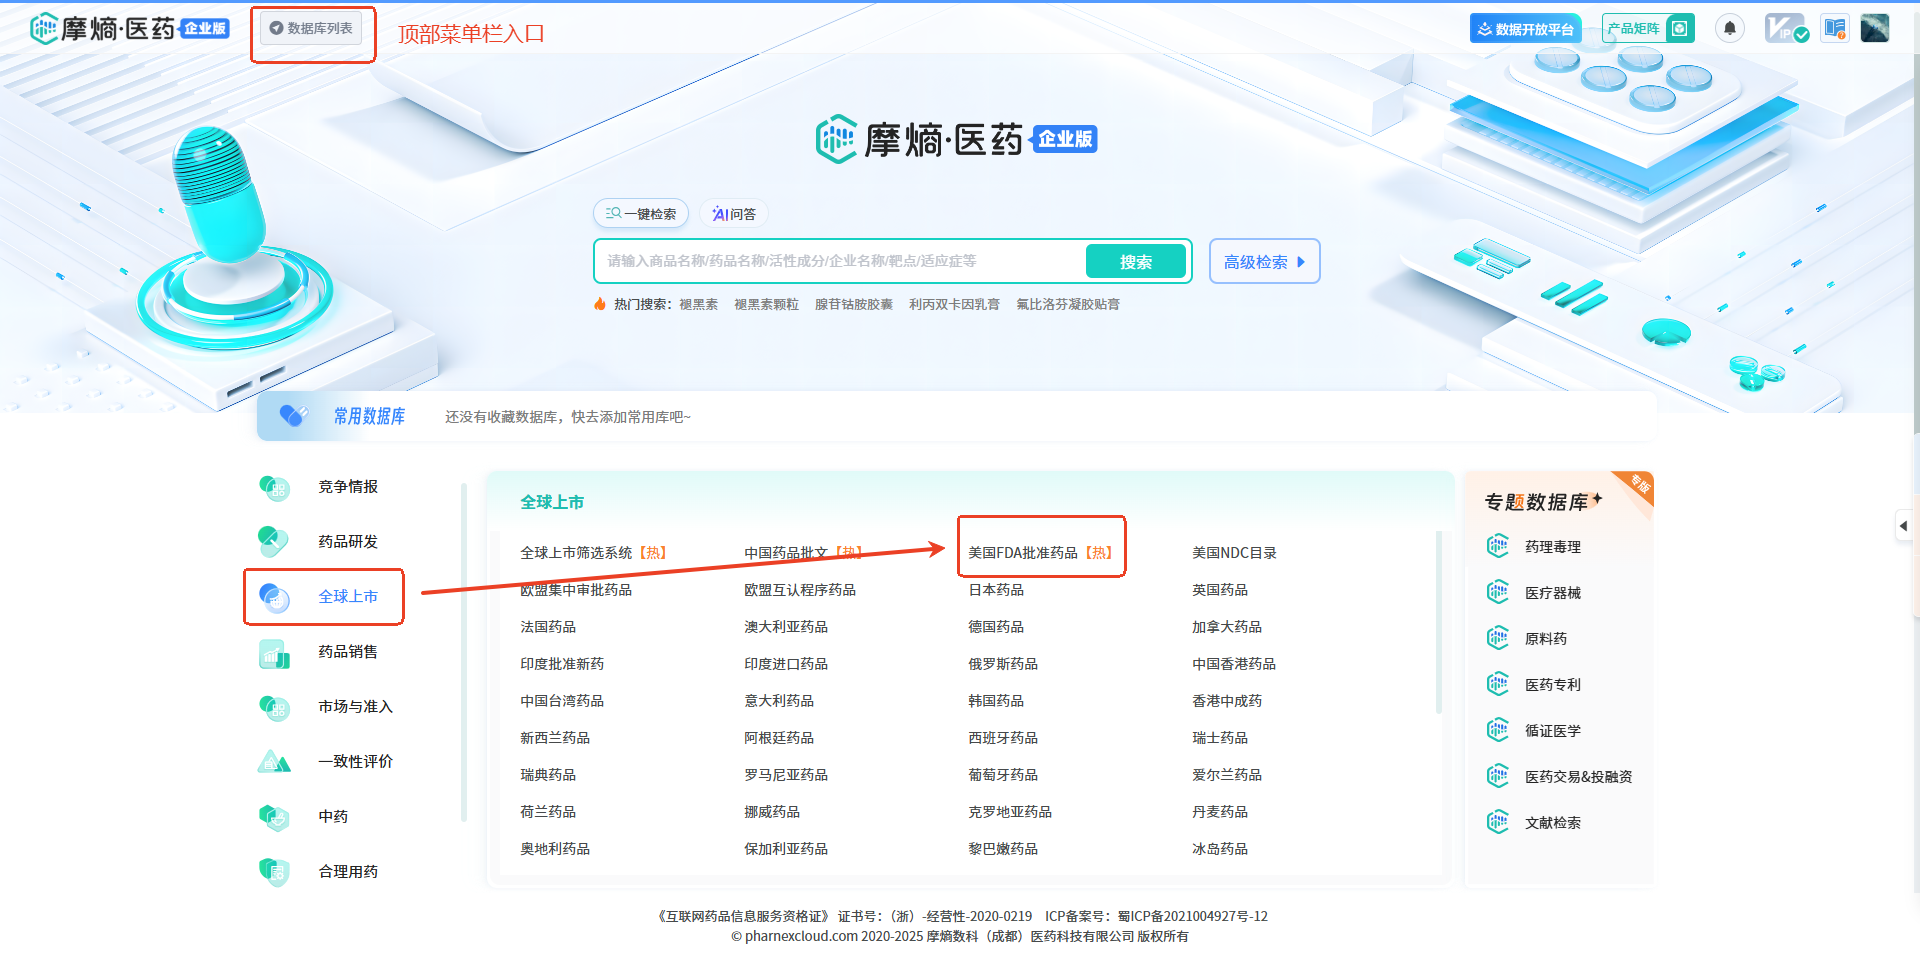Image resolution: width=1920 pixels, height=953 pixels.
Task: Open 数据开放平台 button
Action: [x=1525, y=29]
